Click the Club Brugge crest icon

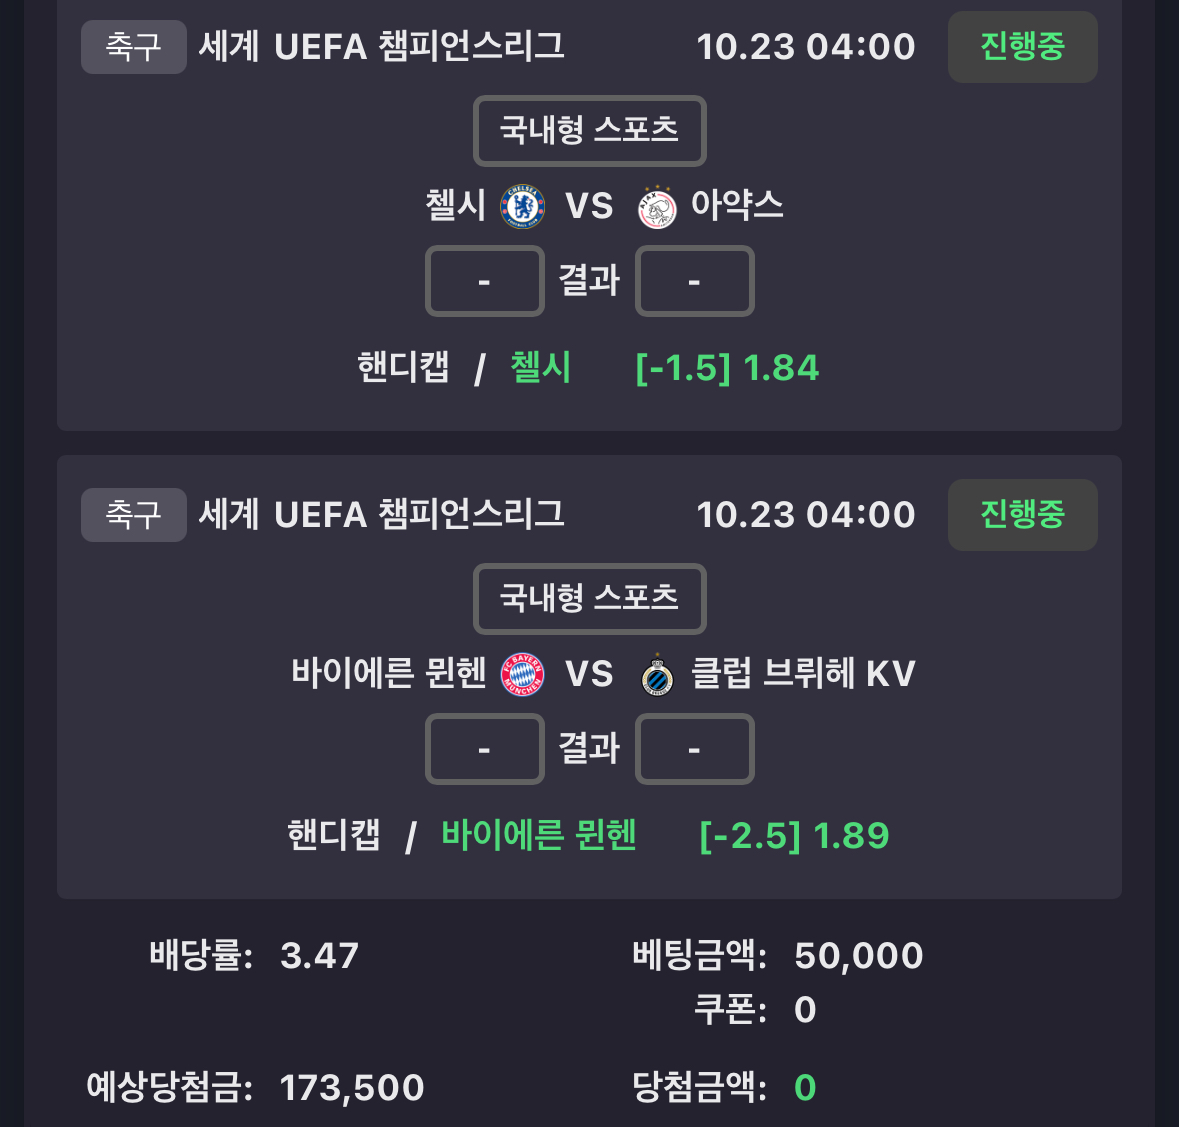pyautogui.click(x=657, y=675)
